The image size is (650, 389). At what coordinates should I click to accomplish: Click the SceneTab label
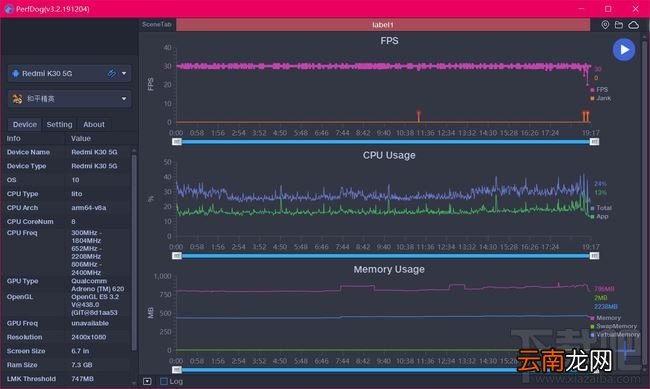click(157, 24)
